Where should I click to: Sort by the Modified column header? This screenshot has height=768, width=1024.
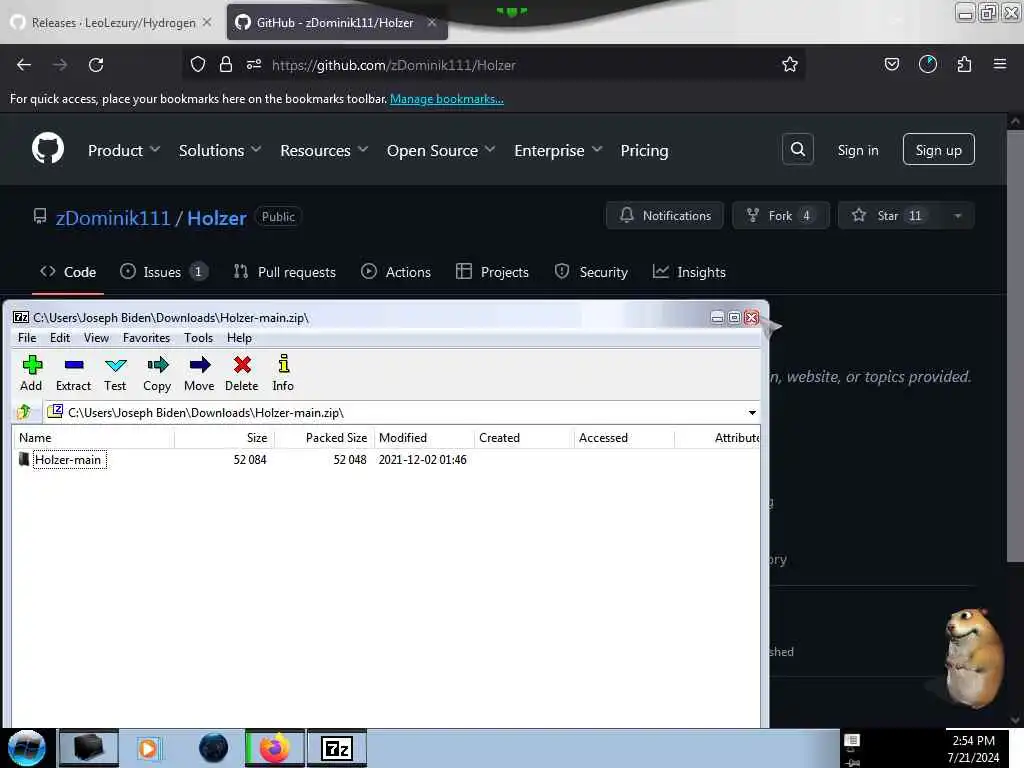point(424,438)
